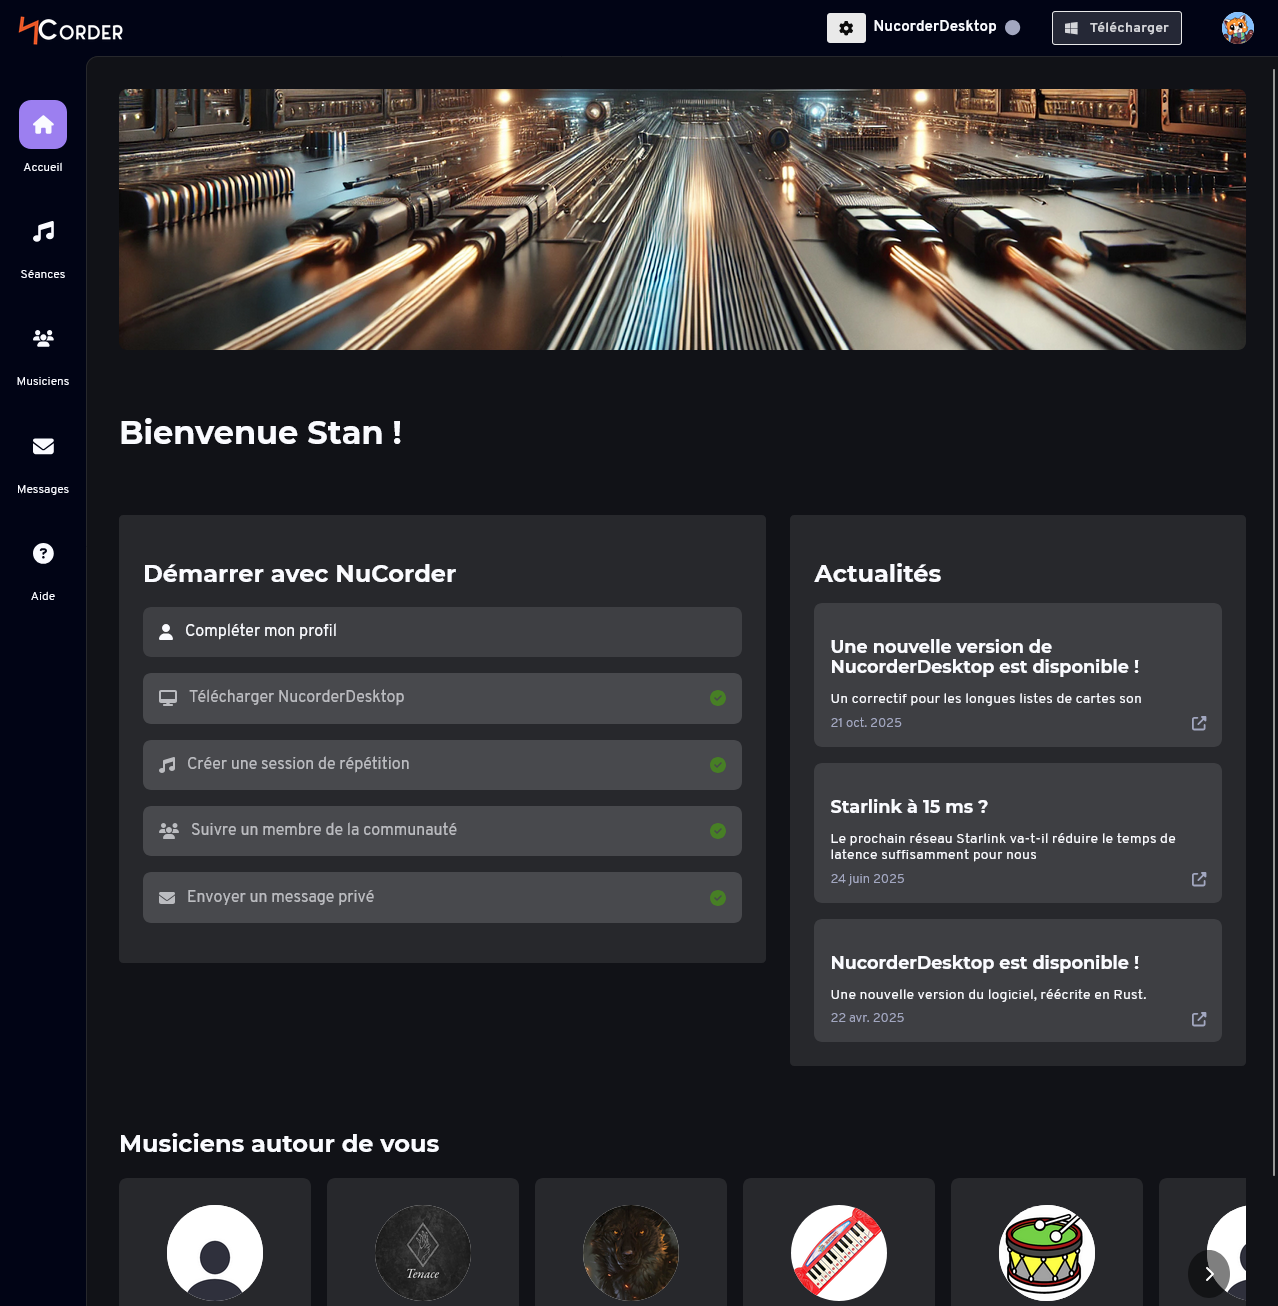Go to Séances label in sidebar
Viewport: 1278px width, 1306px height.
pyautogui.click(x=43, y=274)
